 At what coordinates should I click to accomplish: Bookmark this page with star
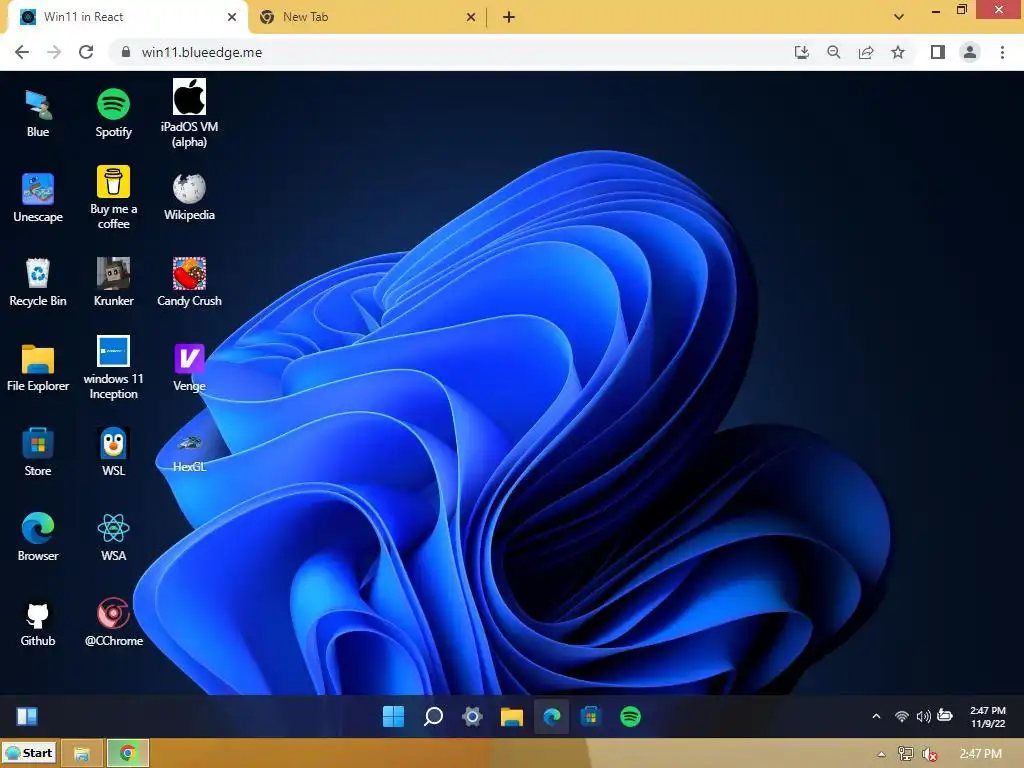pos(898,52)
